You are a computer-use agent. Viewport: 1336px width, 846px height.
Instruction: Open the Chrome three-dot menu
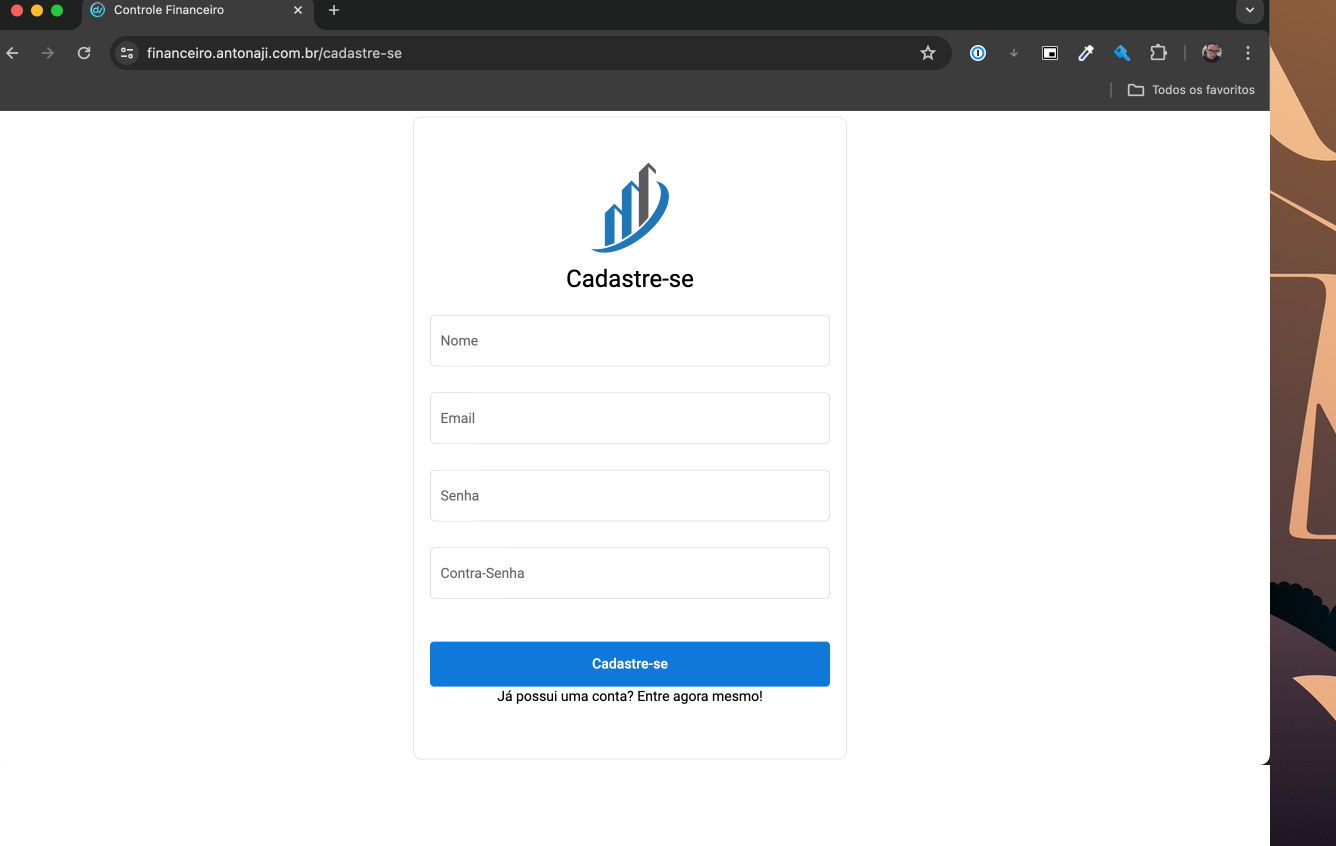coord(1248,53)
